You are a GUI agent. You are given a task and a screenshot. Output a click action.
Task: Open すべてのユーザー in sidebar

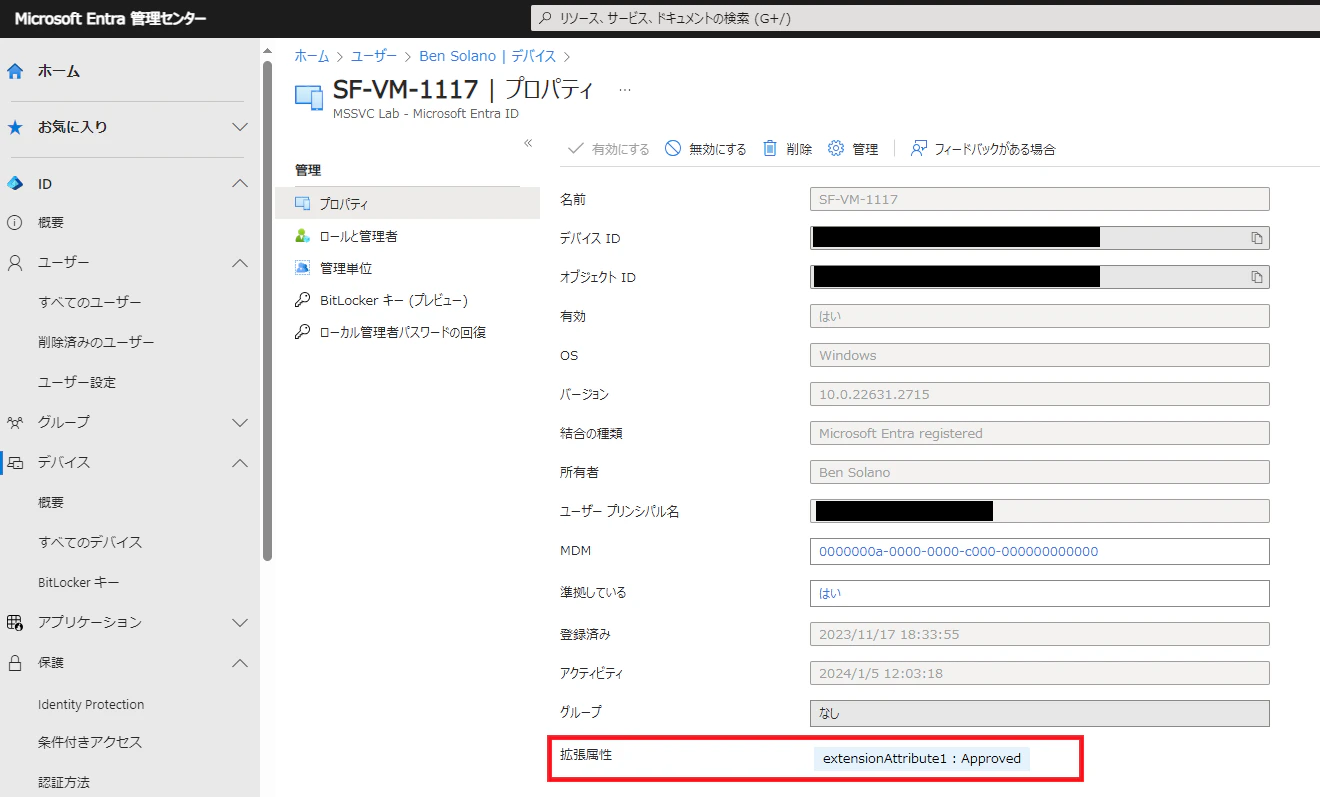pyautogui.click(x=90, y=303)
